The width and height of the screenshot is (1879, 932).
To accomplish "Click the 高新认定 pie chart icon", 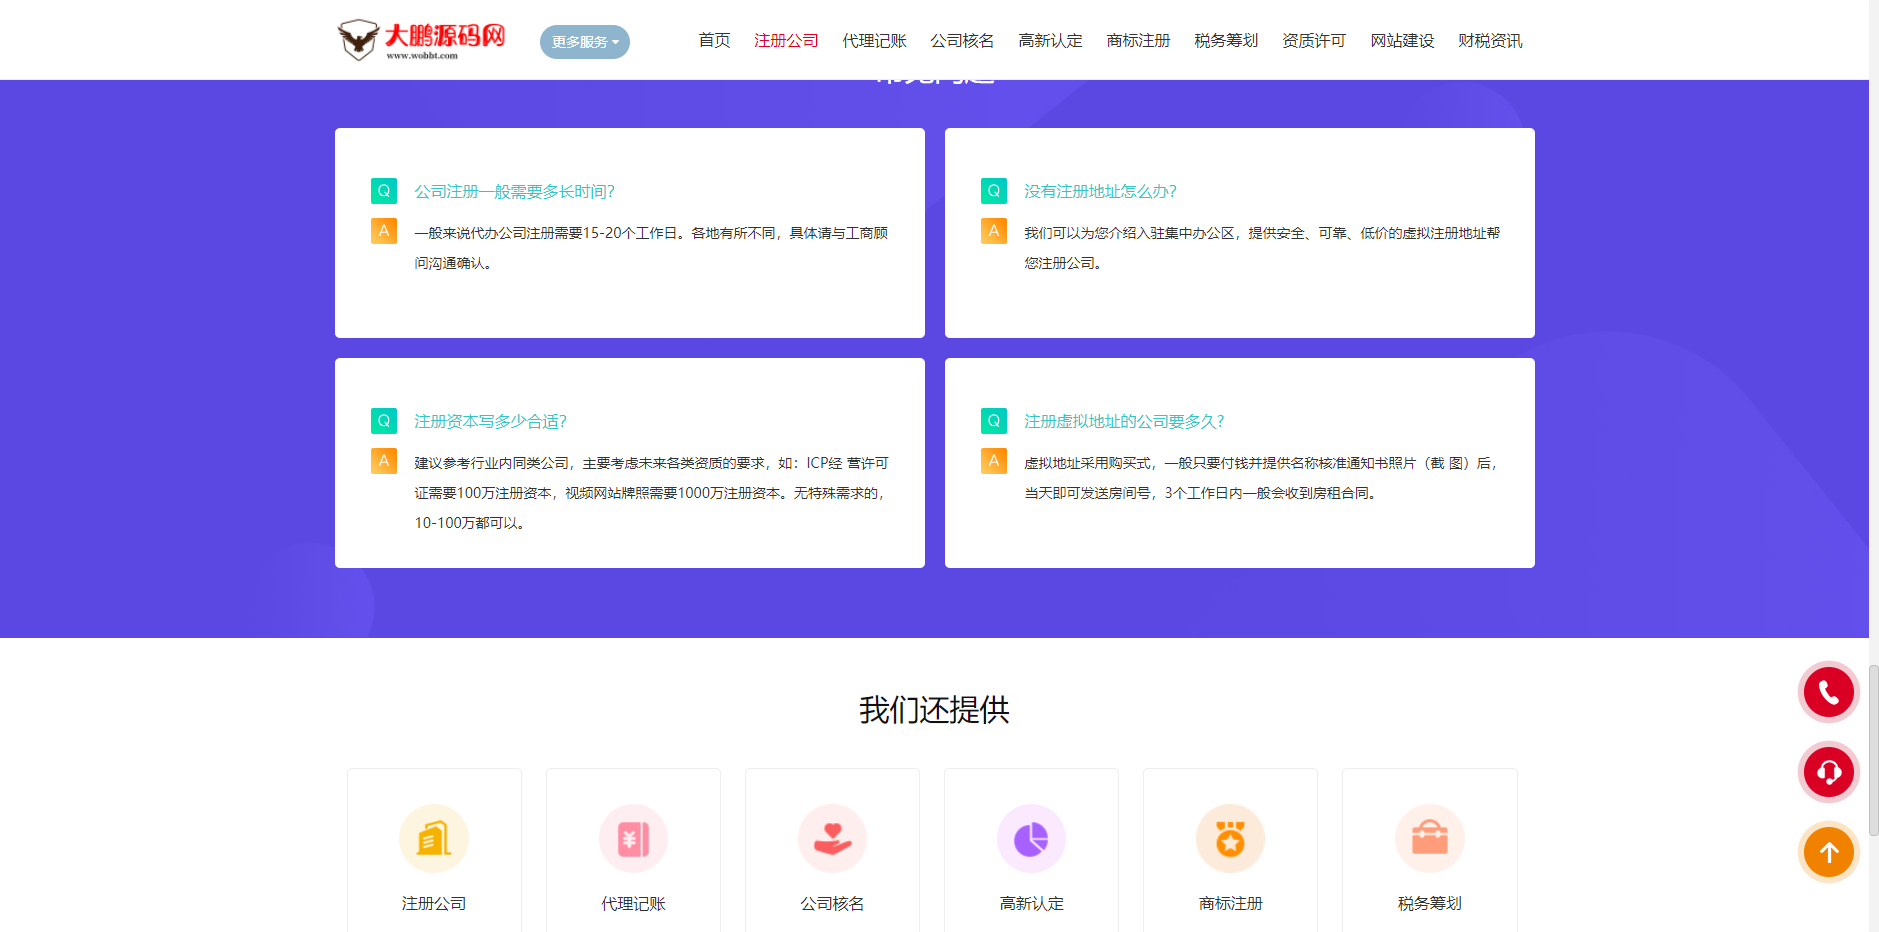I will 1030,838.
